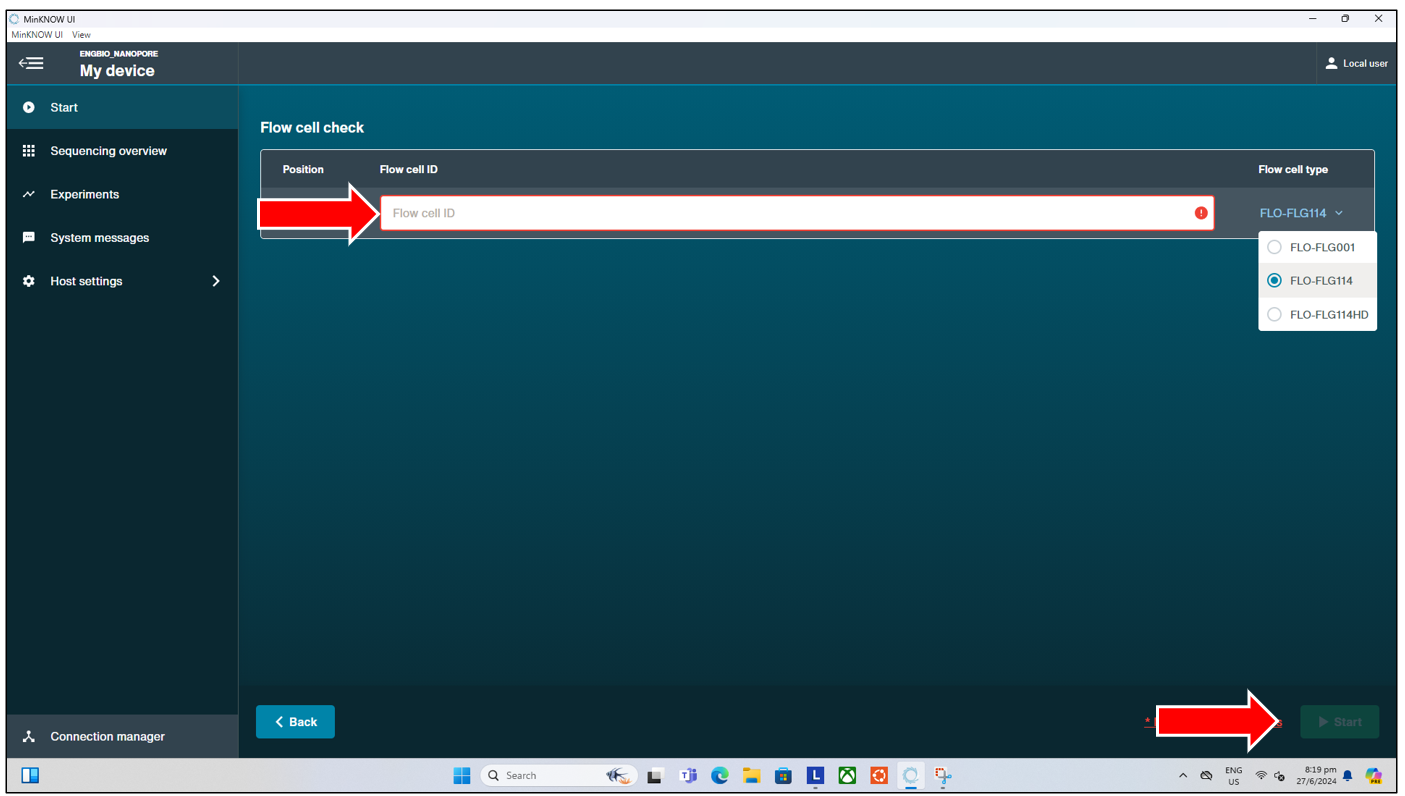Click the taskbar Search box

pos(558,775)
